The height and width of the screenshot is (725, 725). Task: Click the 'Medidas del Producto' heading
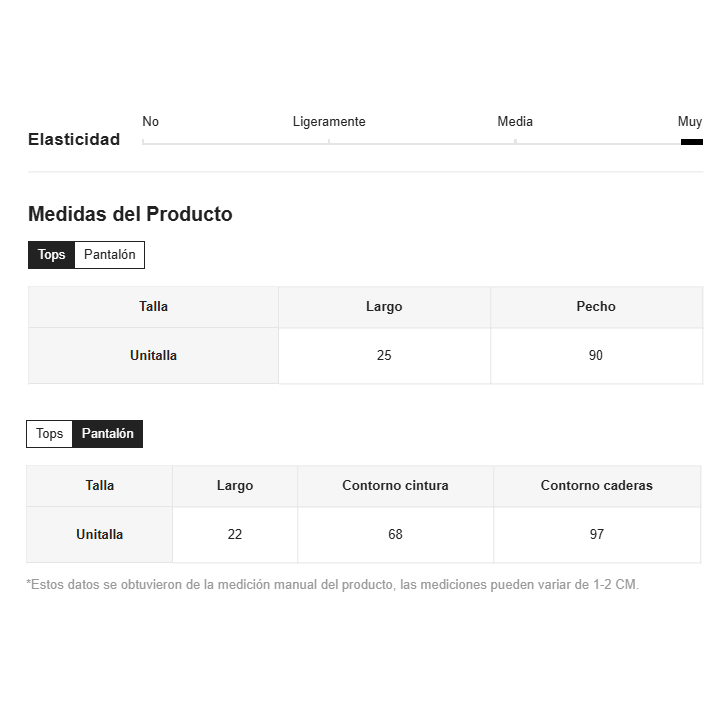click(130, 214)
